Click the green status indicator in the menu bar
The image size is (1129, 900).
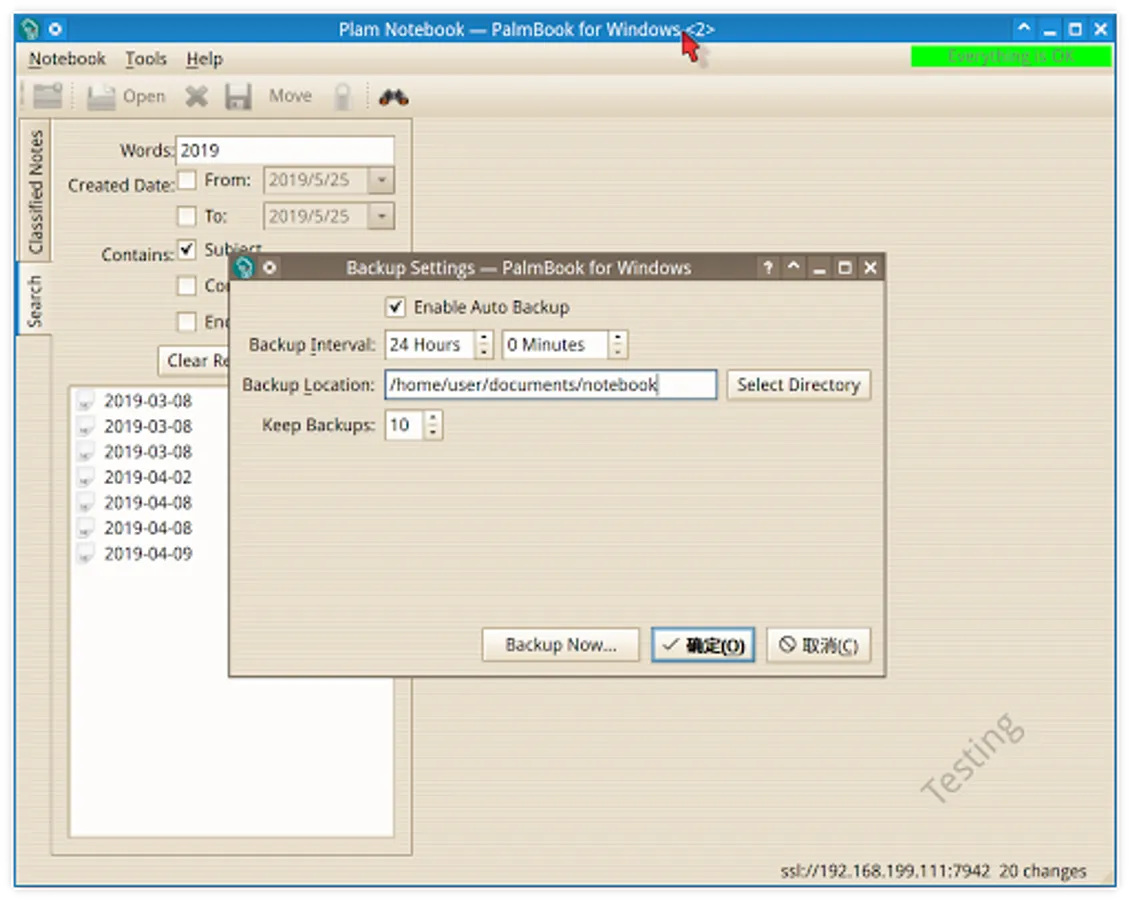[x=1011, y=56]
